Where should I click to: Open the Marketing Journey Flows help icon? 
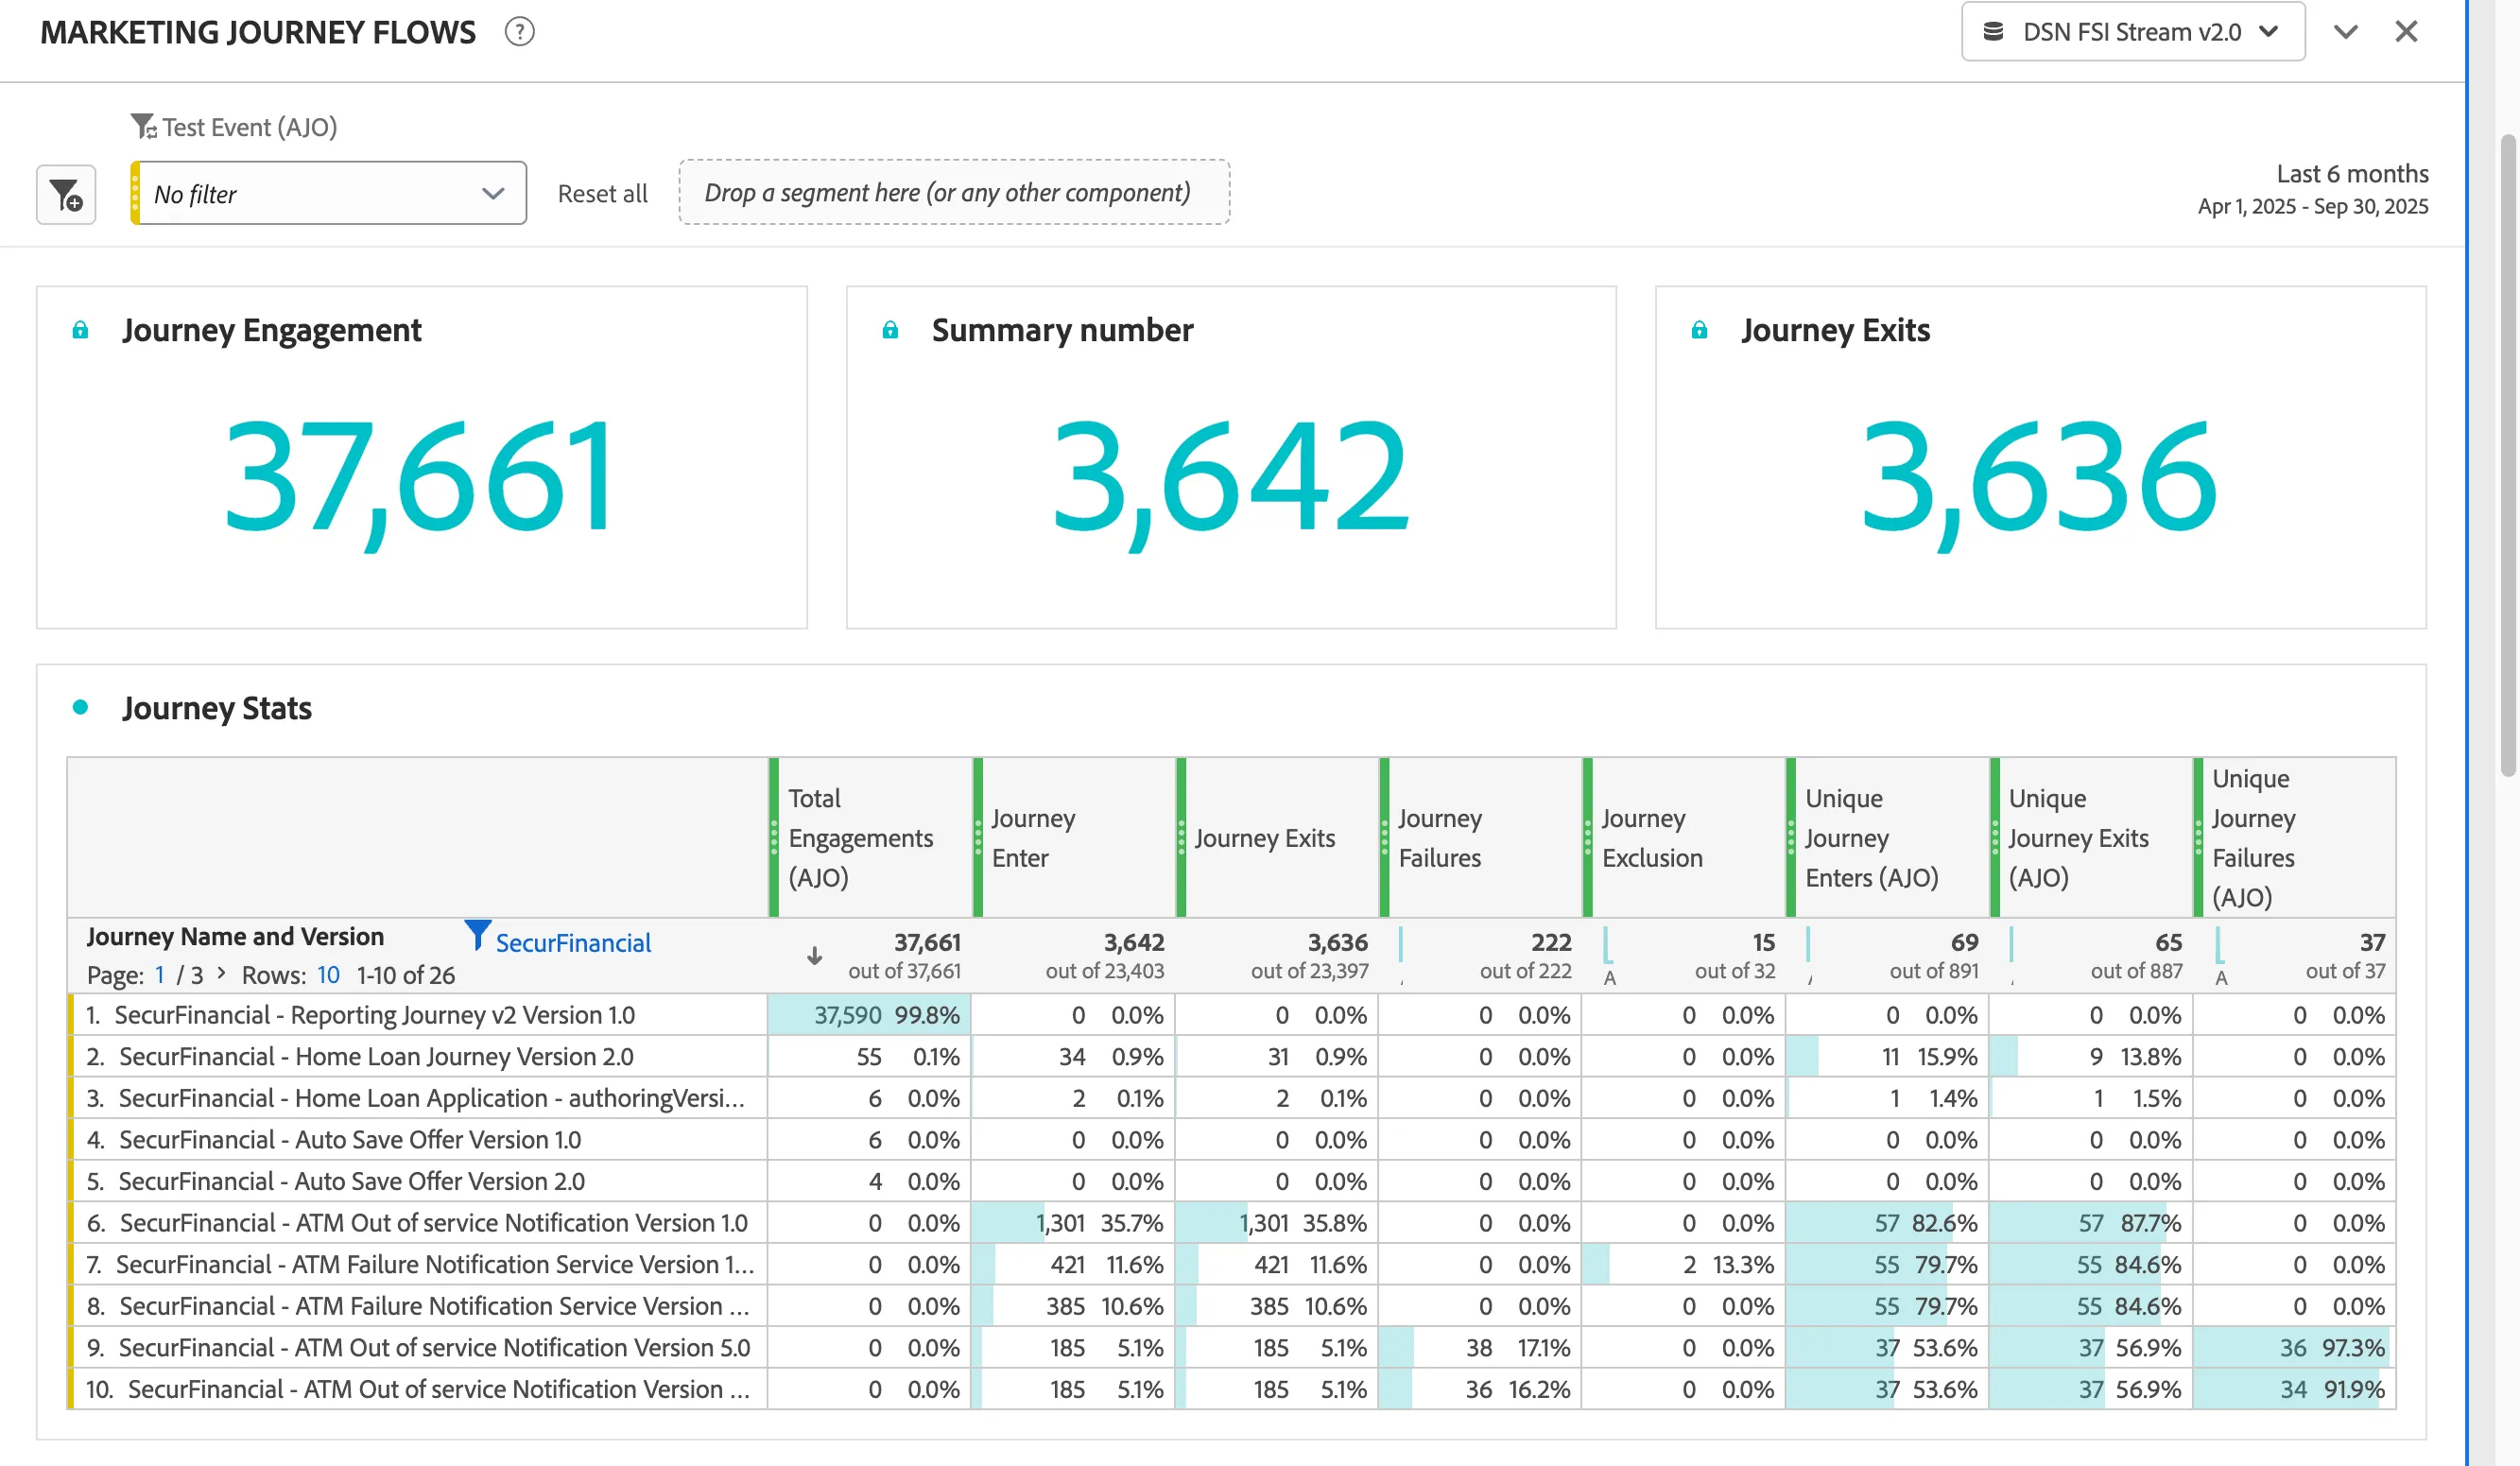(x=519, y=32)
